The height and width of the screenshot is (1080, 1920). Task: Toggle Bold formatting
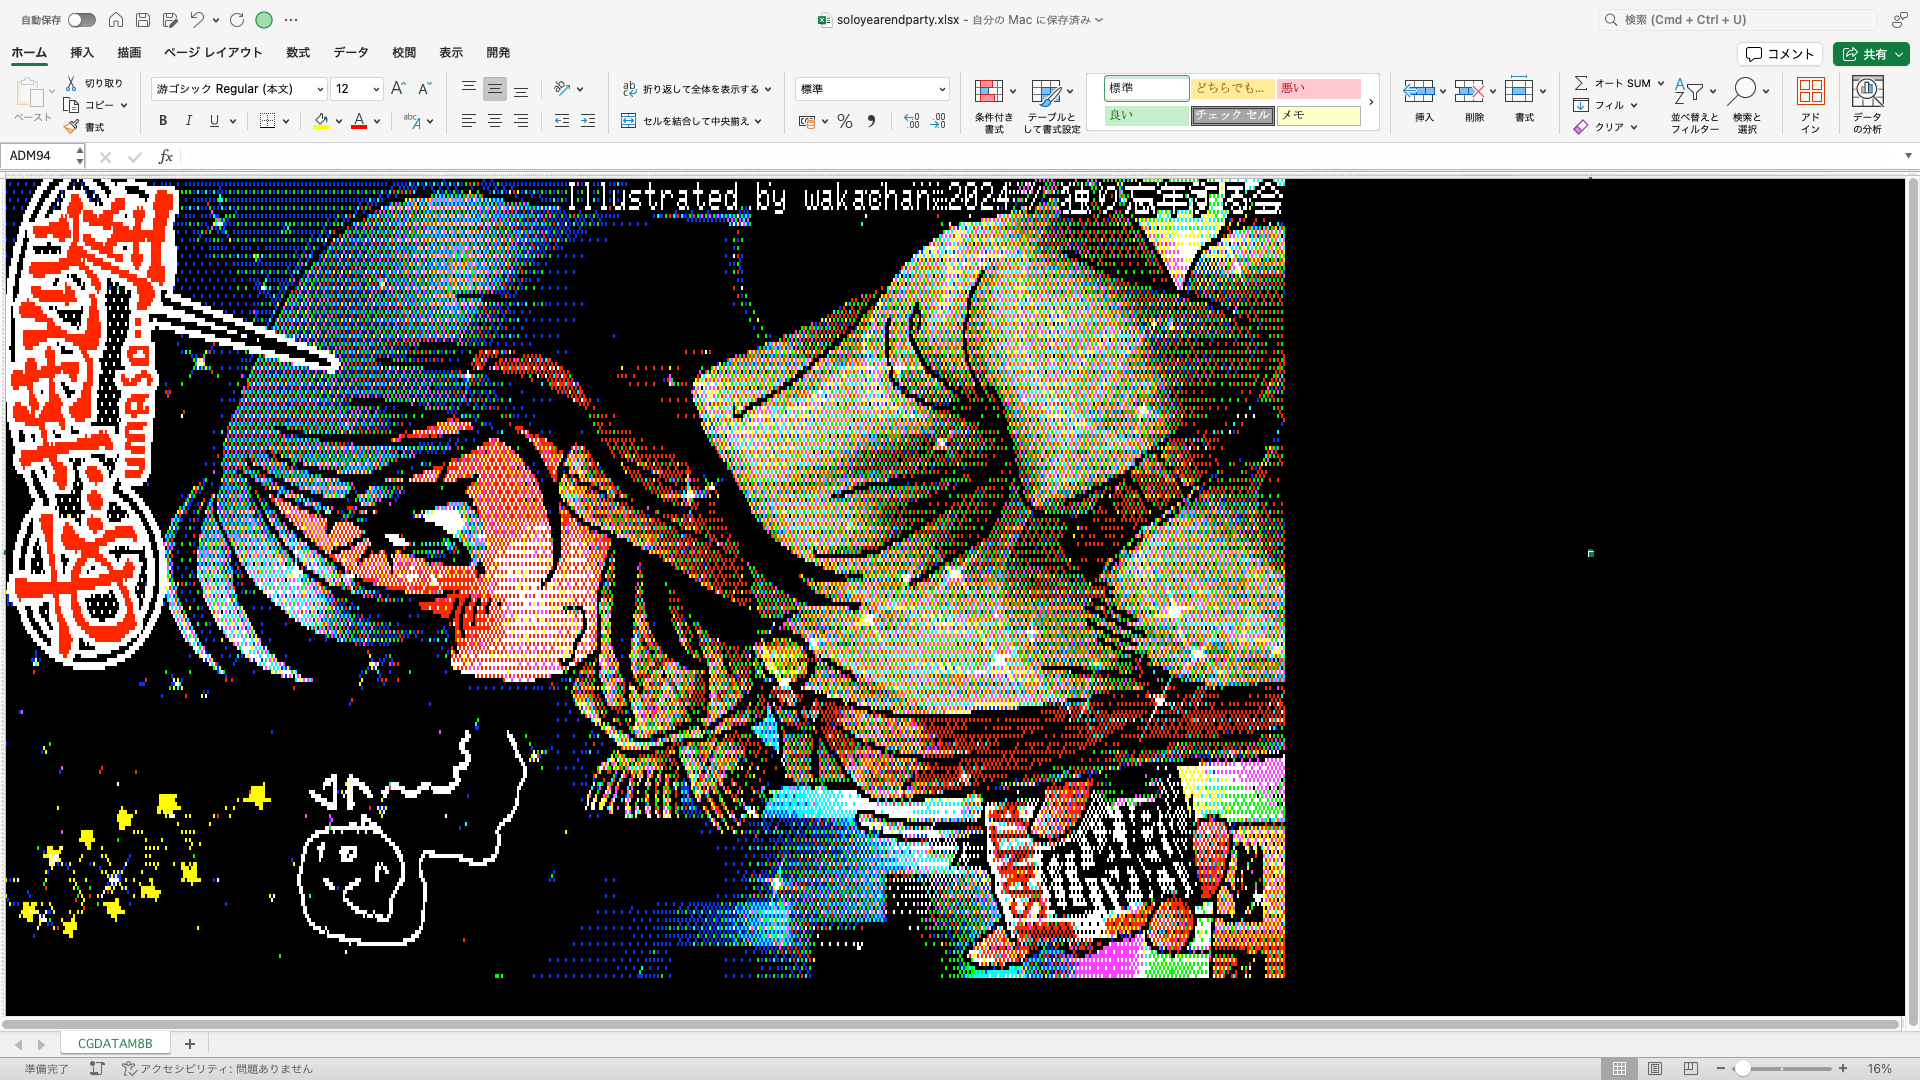point(163,121)
